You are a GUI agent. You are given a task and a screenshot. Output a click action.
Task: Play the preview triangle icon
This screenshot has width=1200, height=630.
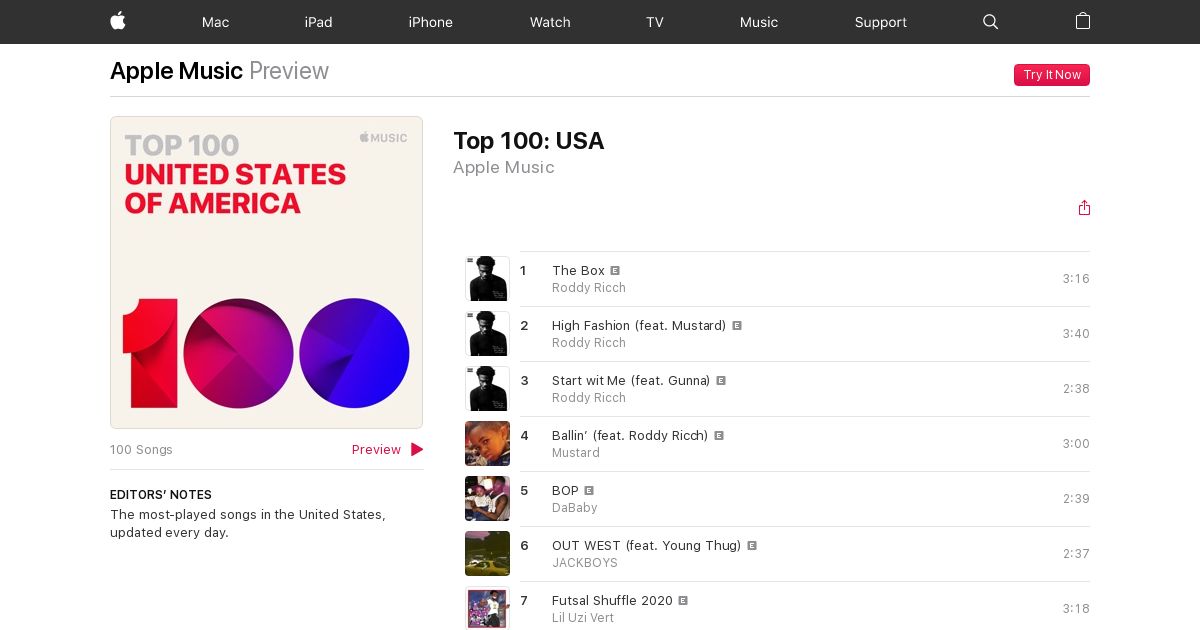[x=417, y=450]
